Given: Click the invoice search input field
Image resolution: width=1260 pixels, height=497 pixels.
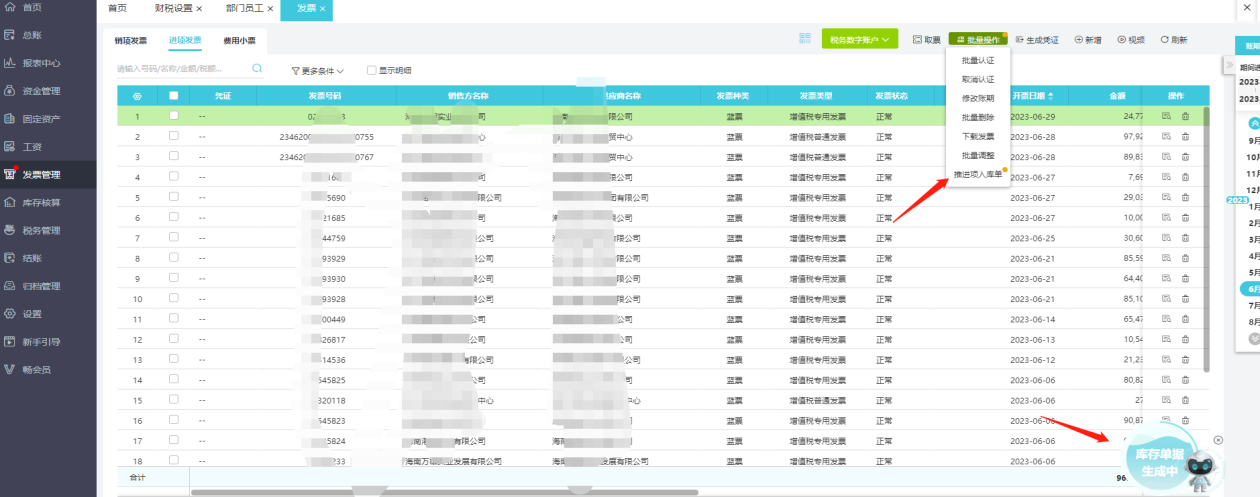Looking at the screenshot, I should (x=180, y=69).
